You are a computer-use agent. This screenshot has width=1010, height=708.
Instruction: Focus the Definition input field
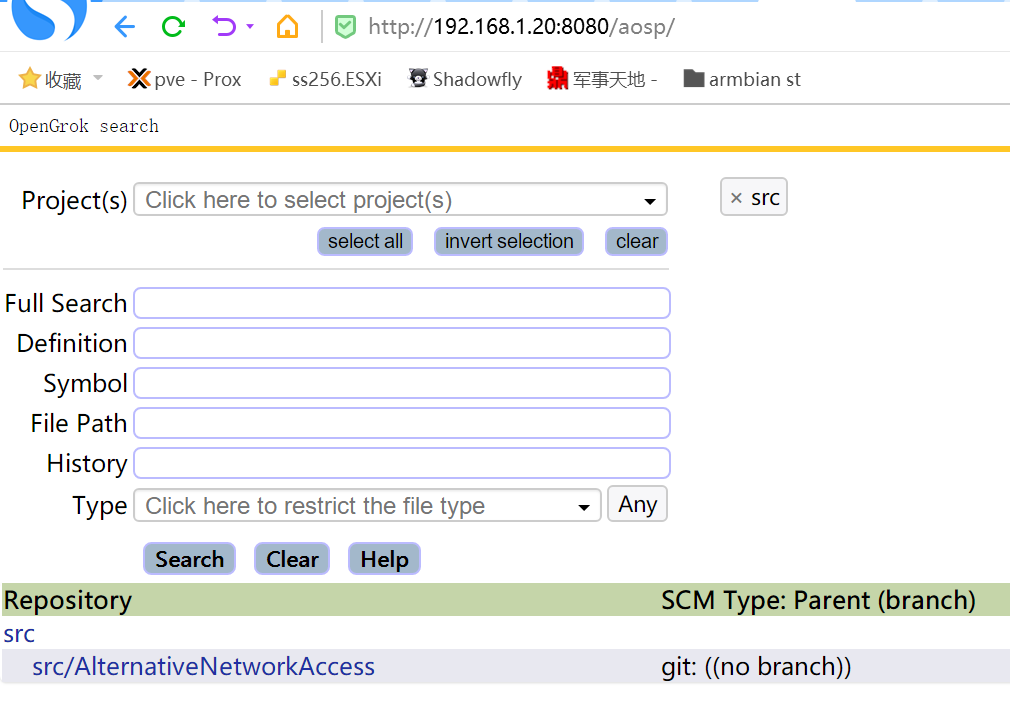pos(402,343)
